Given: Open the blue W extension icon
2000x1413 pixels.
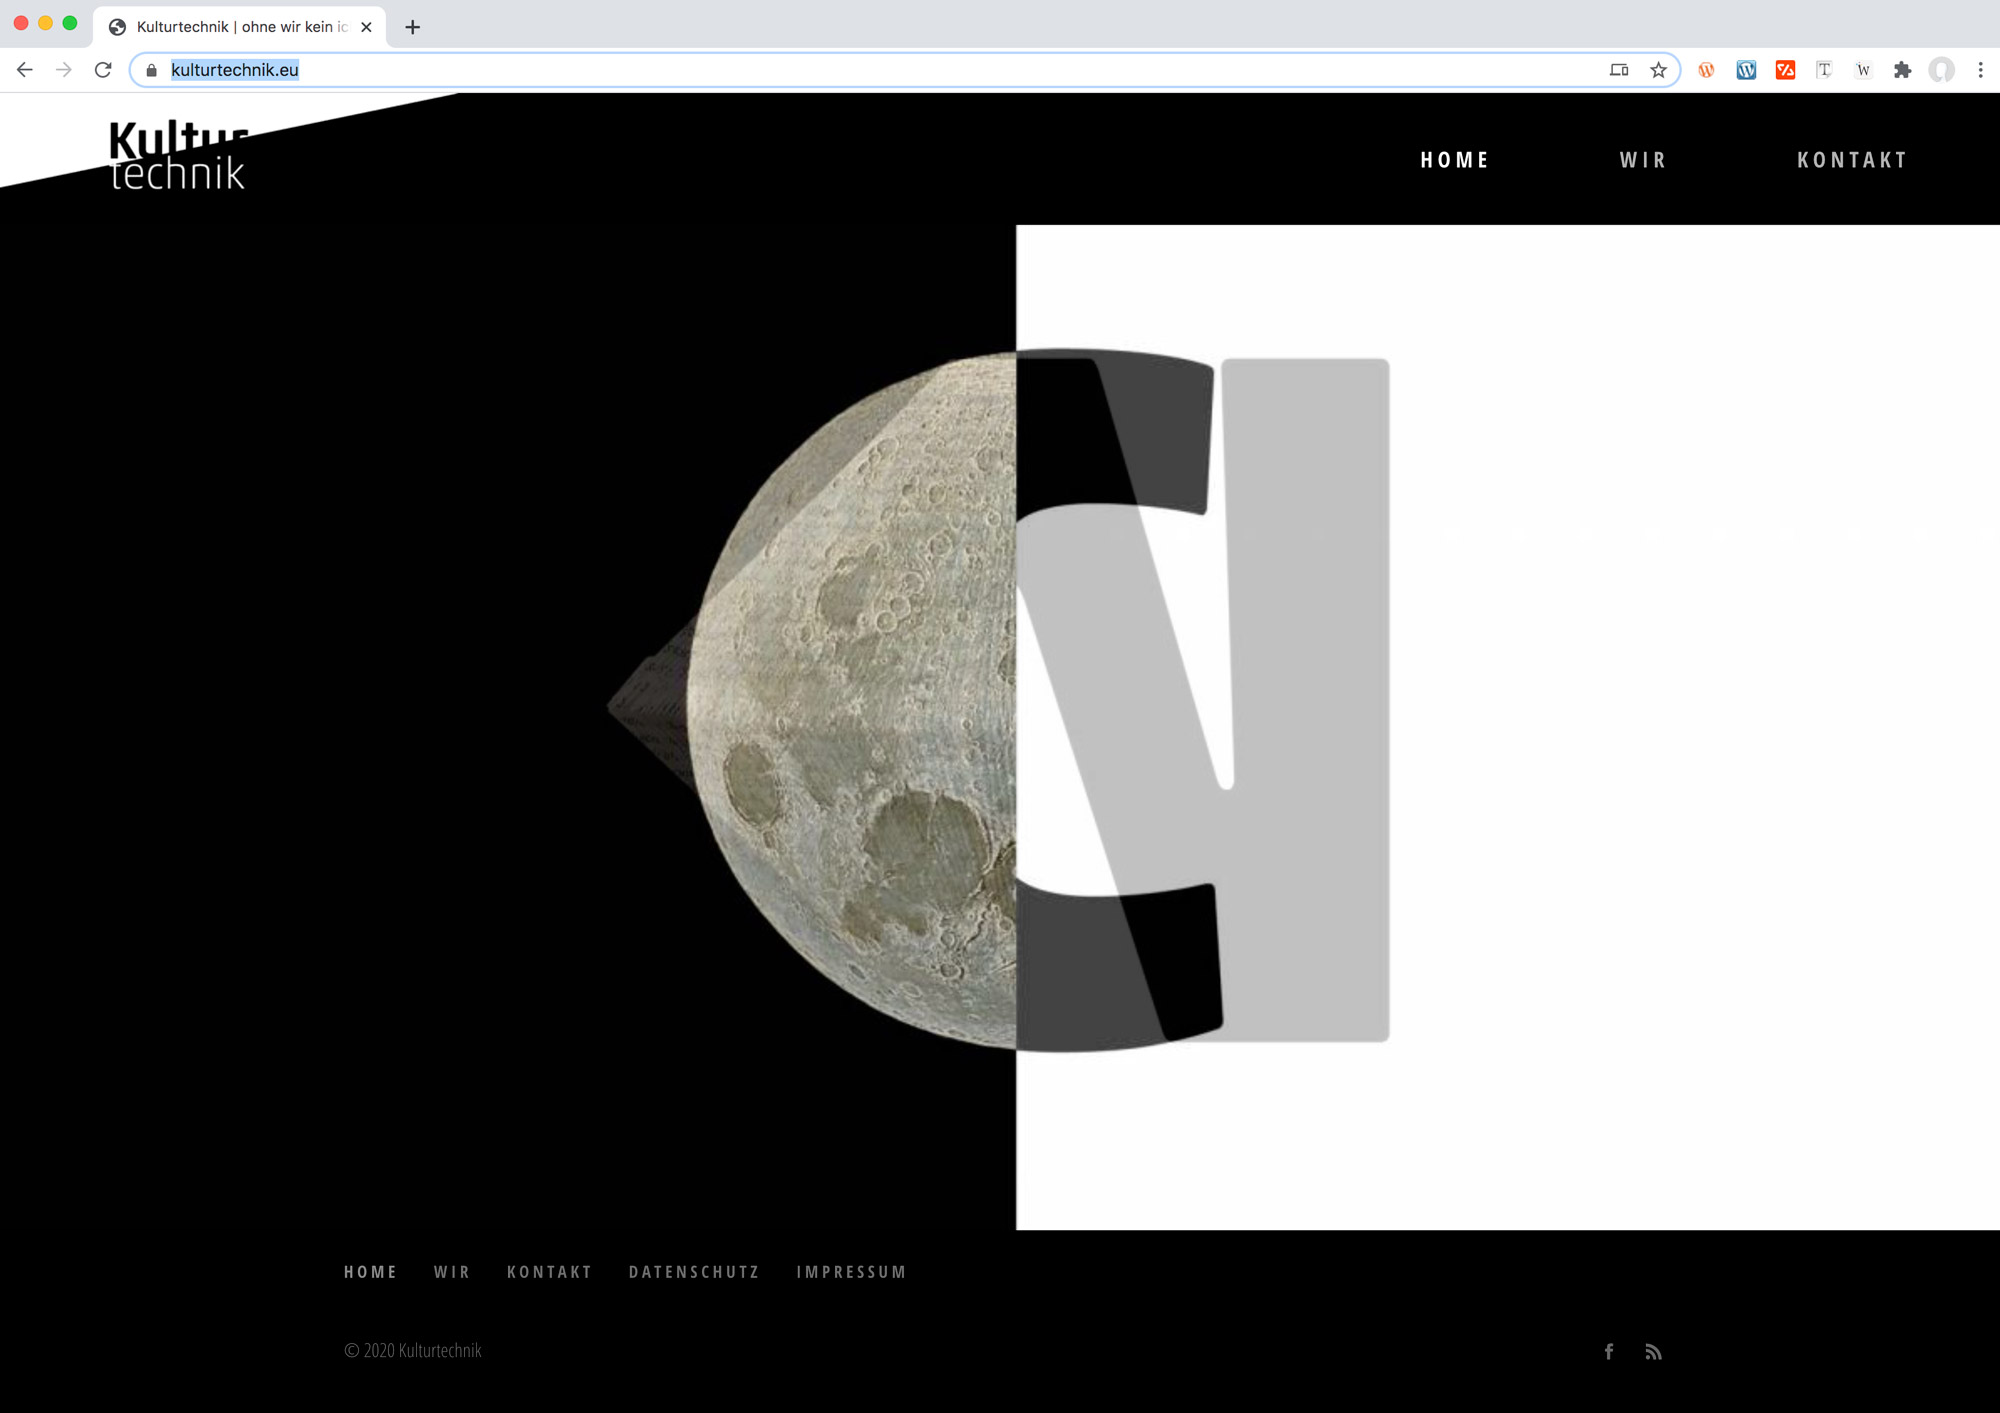Looking at the screenshot, I should tap(1746, 70).
